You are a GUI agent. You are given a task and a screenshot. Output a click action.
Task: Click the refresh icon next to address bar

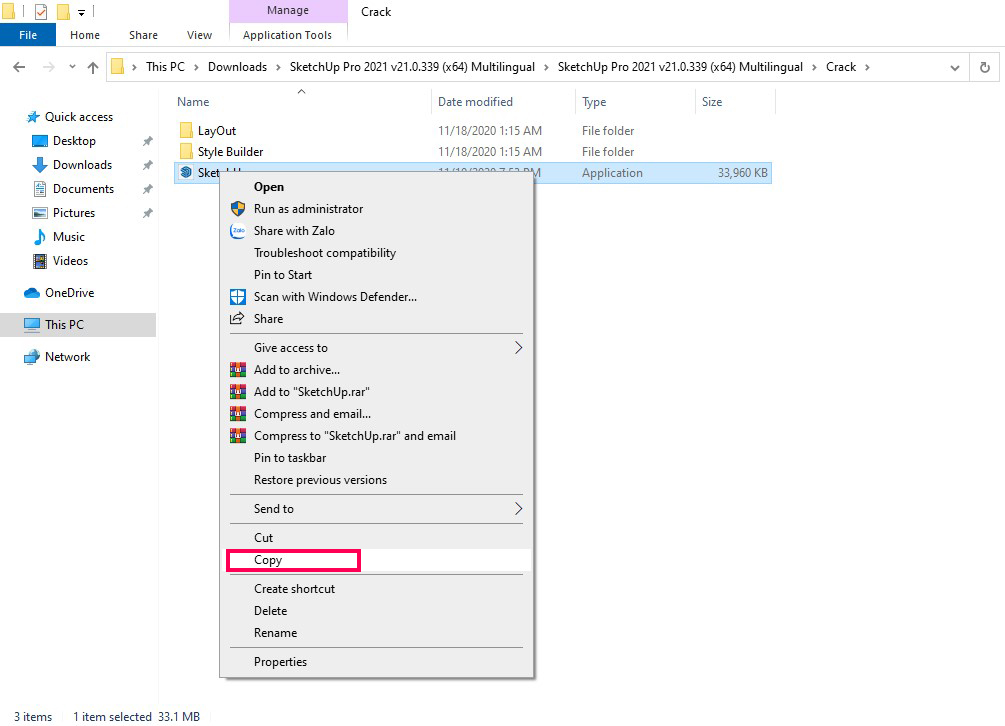[x=985, y=67]
